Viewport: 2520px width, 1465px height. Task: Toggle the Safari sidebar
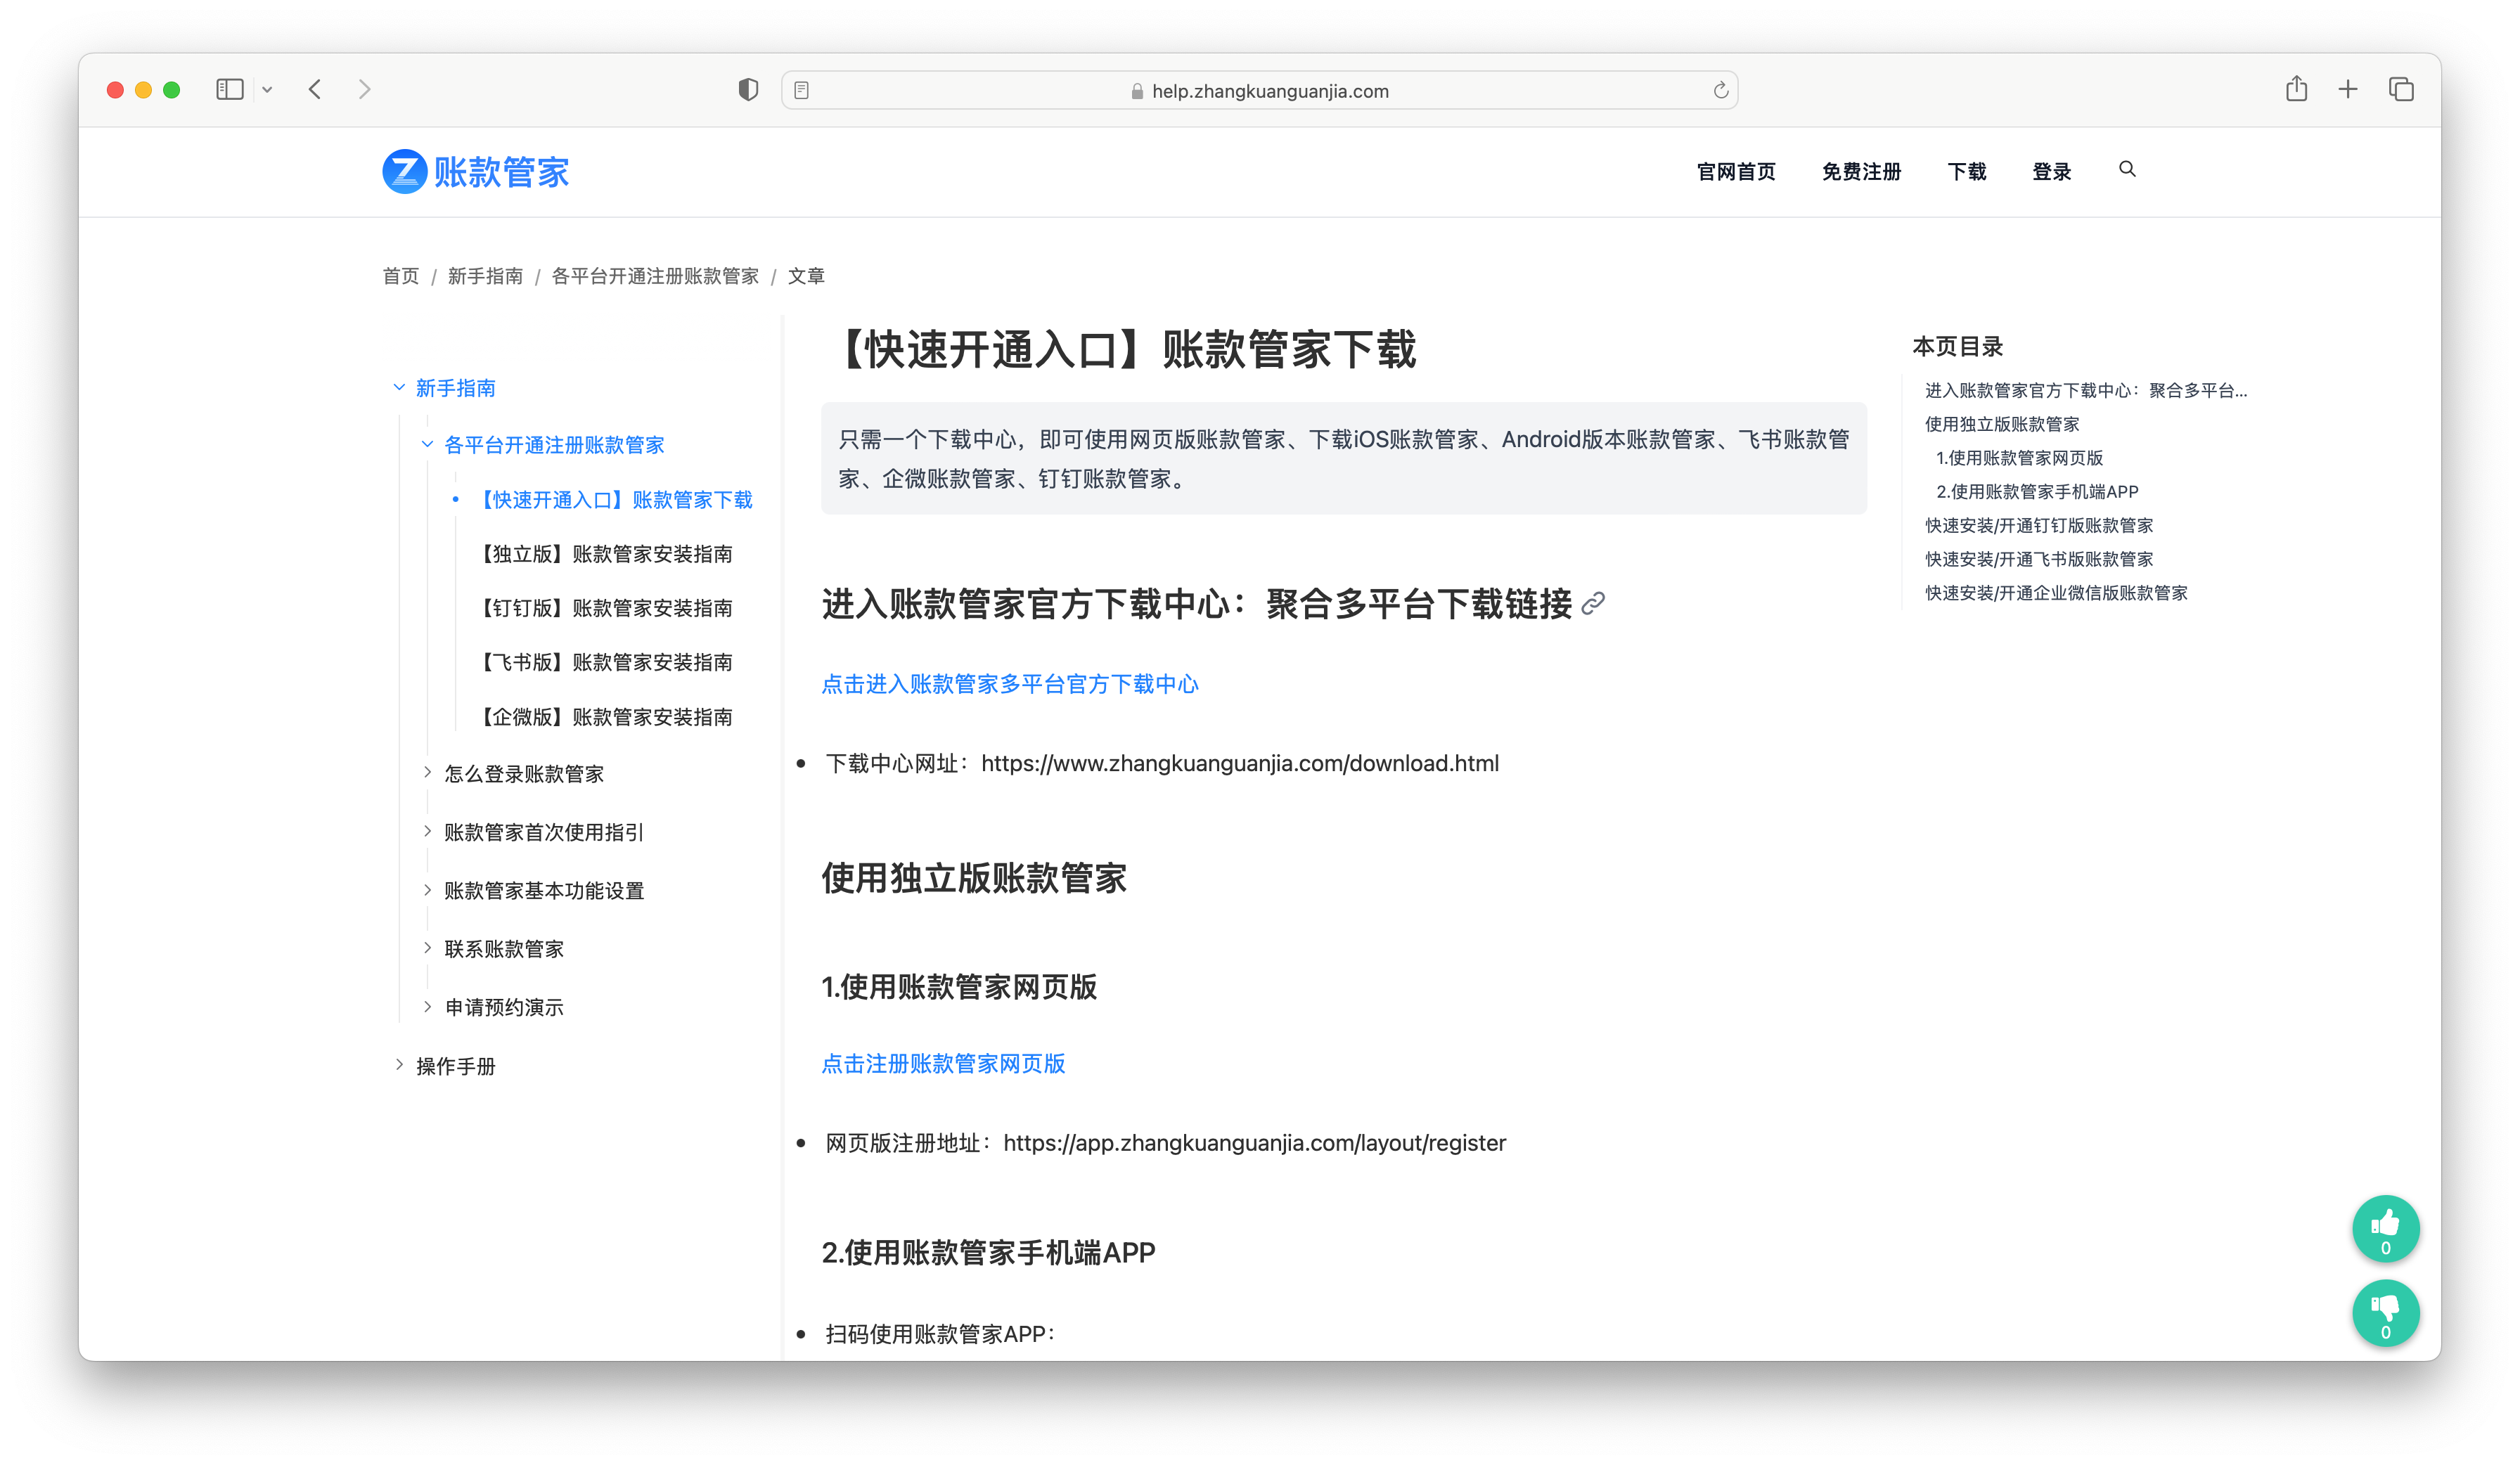point(229,90)
